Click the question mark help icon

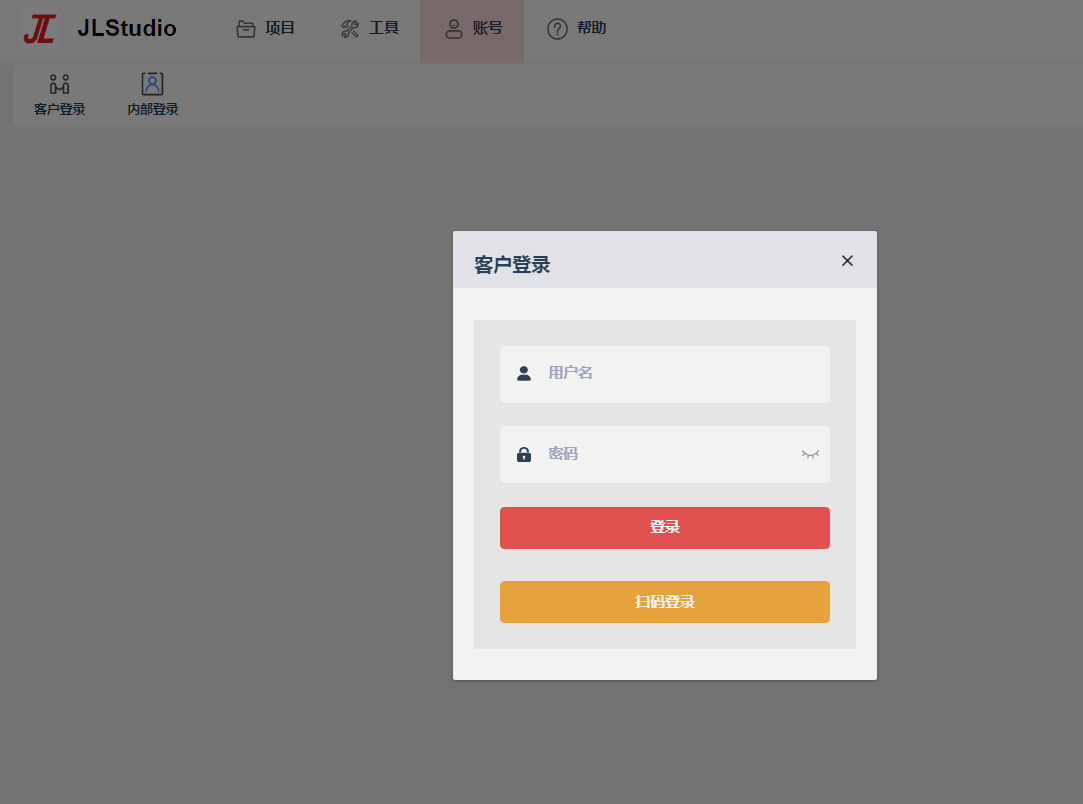coord(557,29)
